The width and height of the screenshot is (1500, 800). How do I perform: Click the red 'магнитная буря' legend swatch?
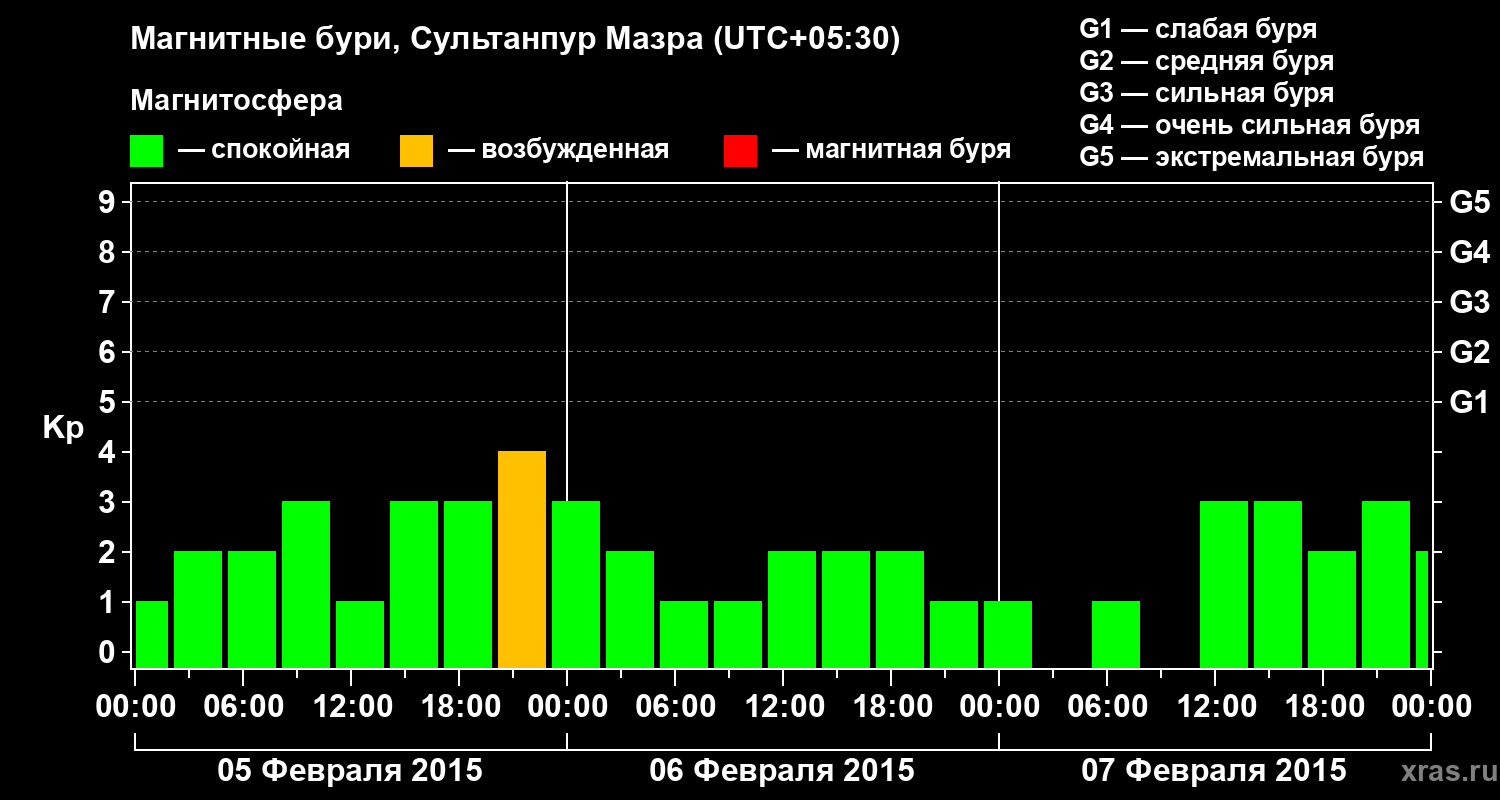point(741,151)
